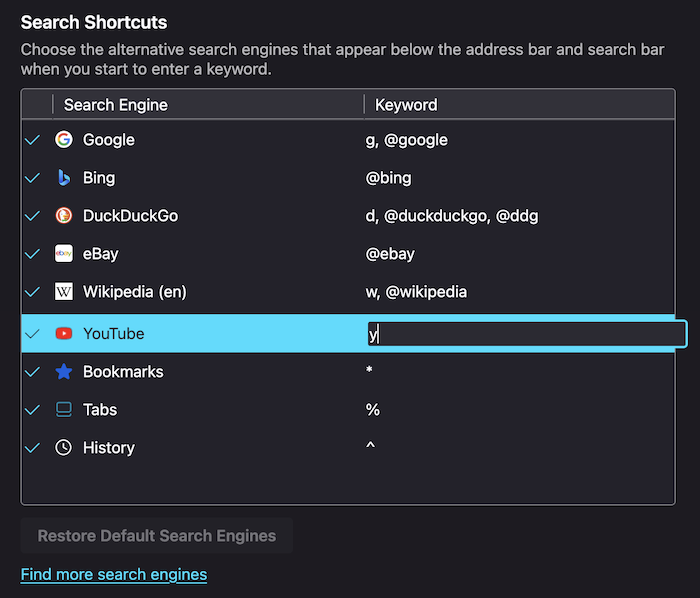This screenshot has height=598, width=700.
Task: Toggle the Wikipedia (en) checkmark
Action: click(x=33, y=292)
